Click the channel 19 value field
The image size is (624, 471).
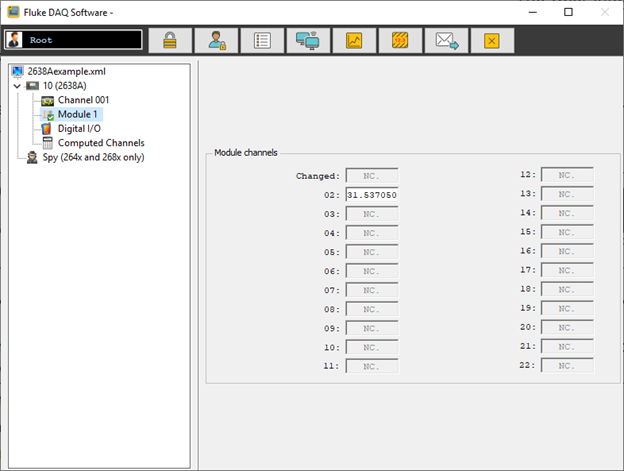click(567, 308)
